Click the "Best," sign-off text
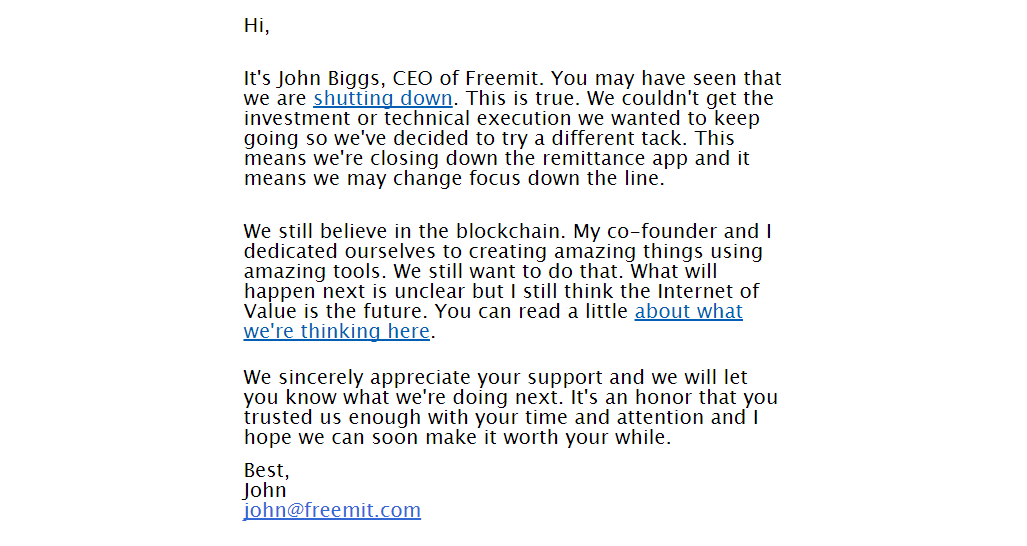 pos(266,471)
